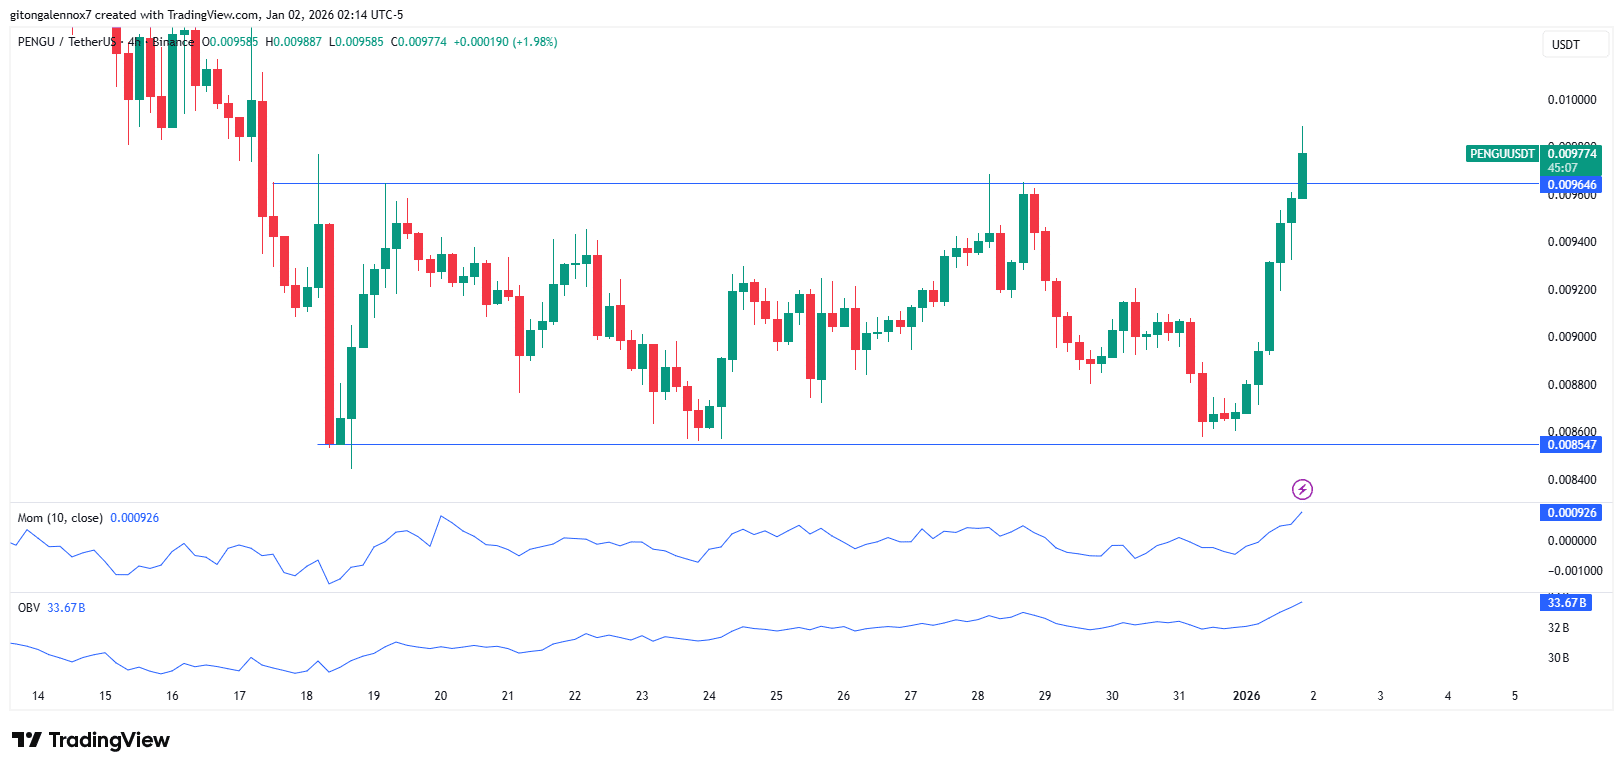This screenshot has height=770, width=1623.
Task: Click the green 0.009774 current price label
Action: (x=1571, y=154)
